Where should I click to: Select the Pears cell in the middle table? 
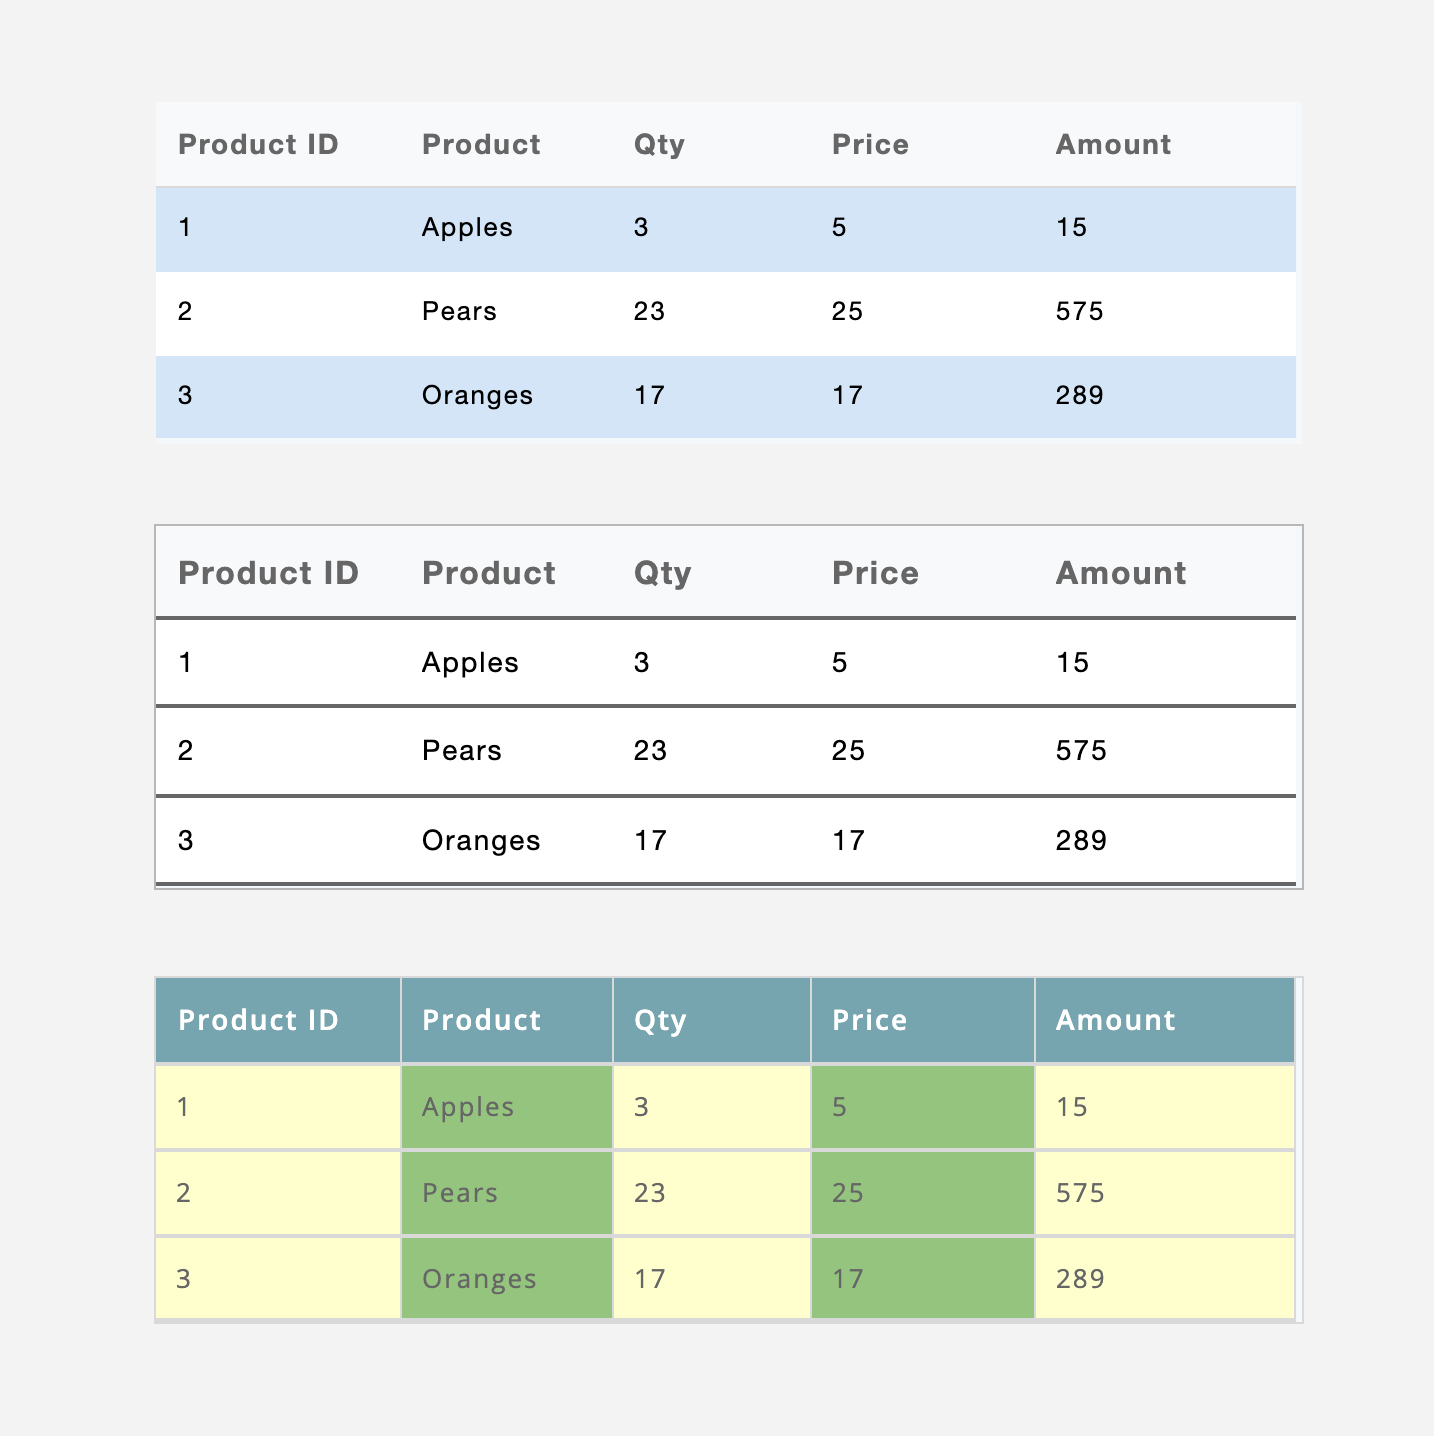(461, 751)
